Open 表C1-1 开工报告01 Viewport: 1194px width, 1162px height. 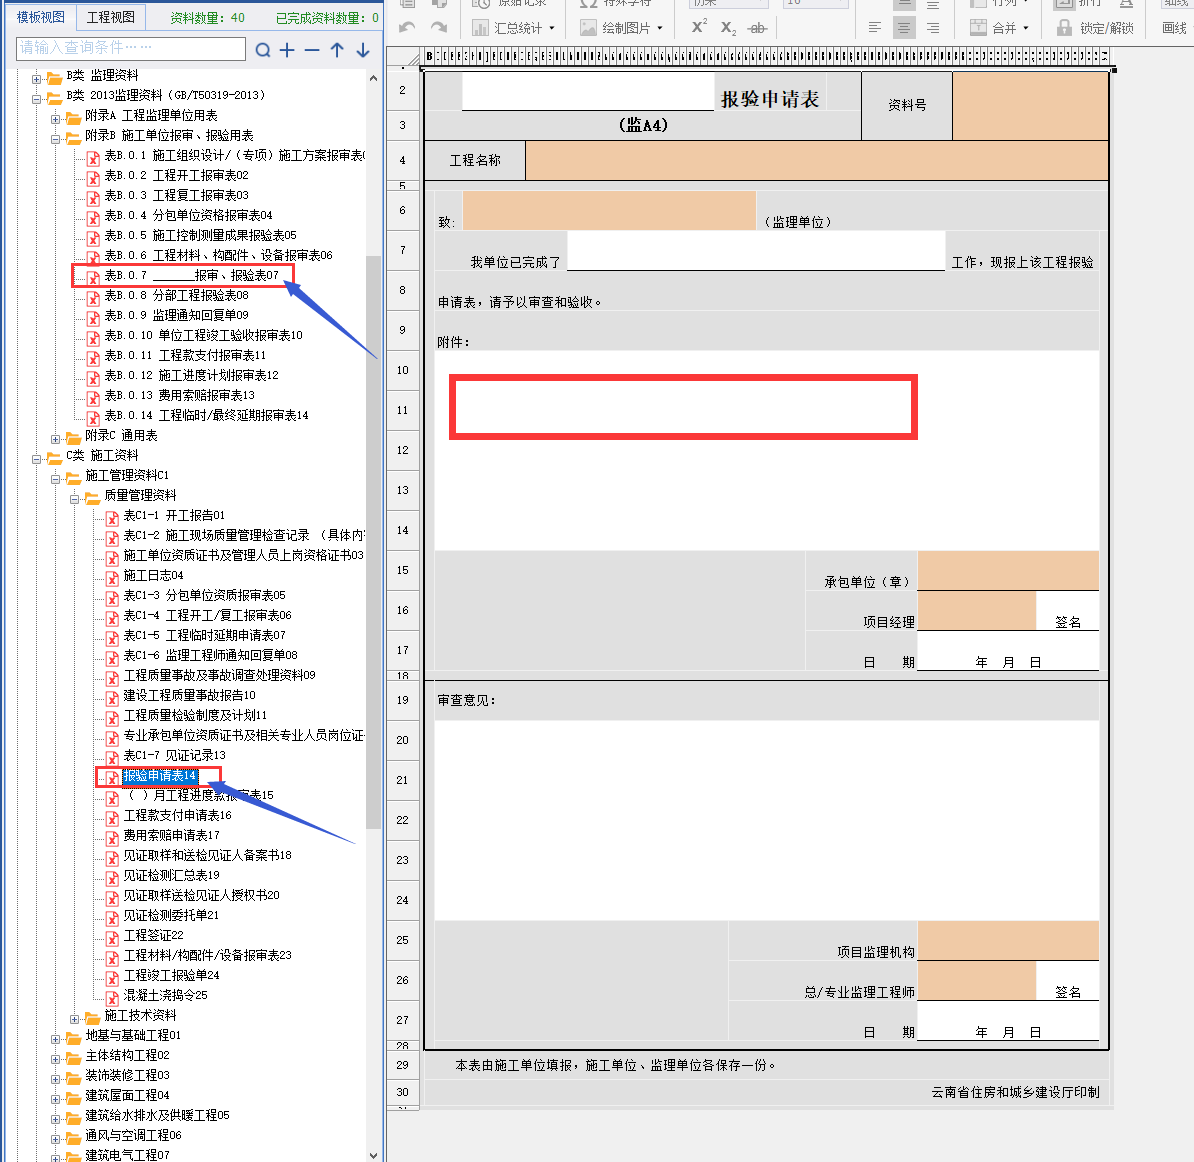pyautogui.click(x=174, y=515)
